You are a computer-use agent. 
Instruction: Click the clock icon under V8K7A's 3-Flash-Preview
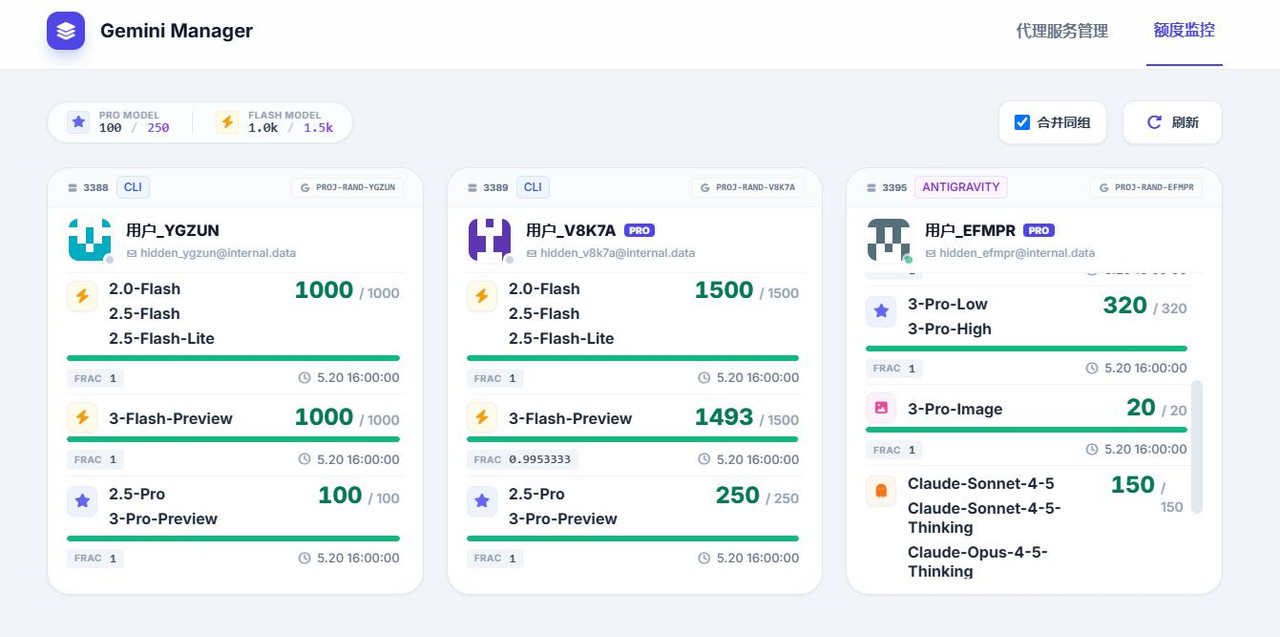pos(704,460)
